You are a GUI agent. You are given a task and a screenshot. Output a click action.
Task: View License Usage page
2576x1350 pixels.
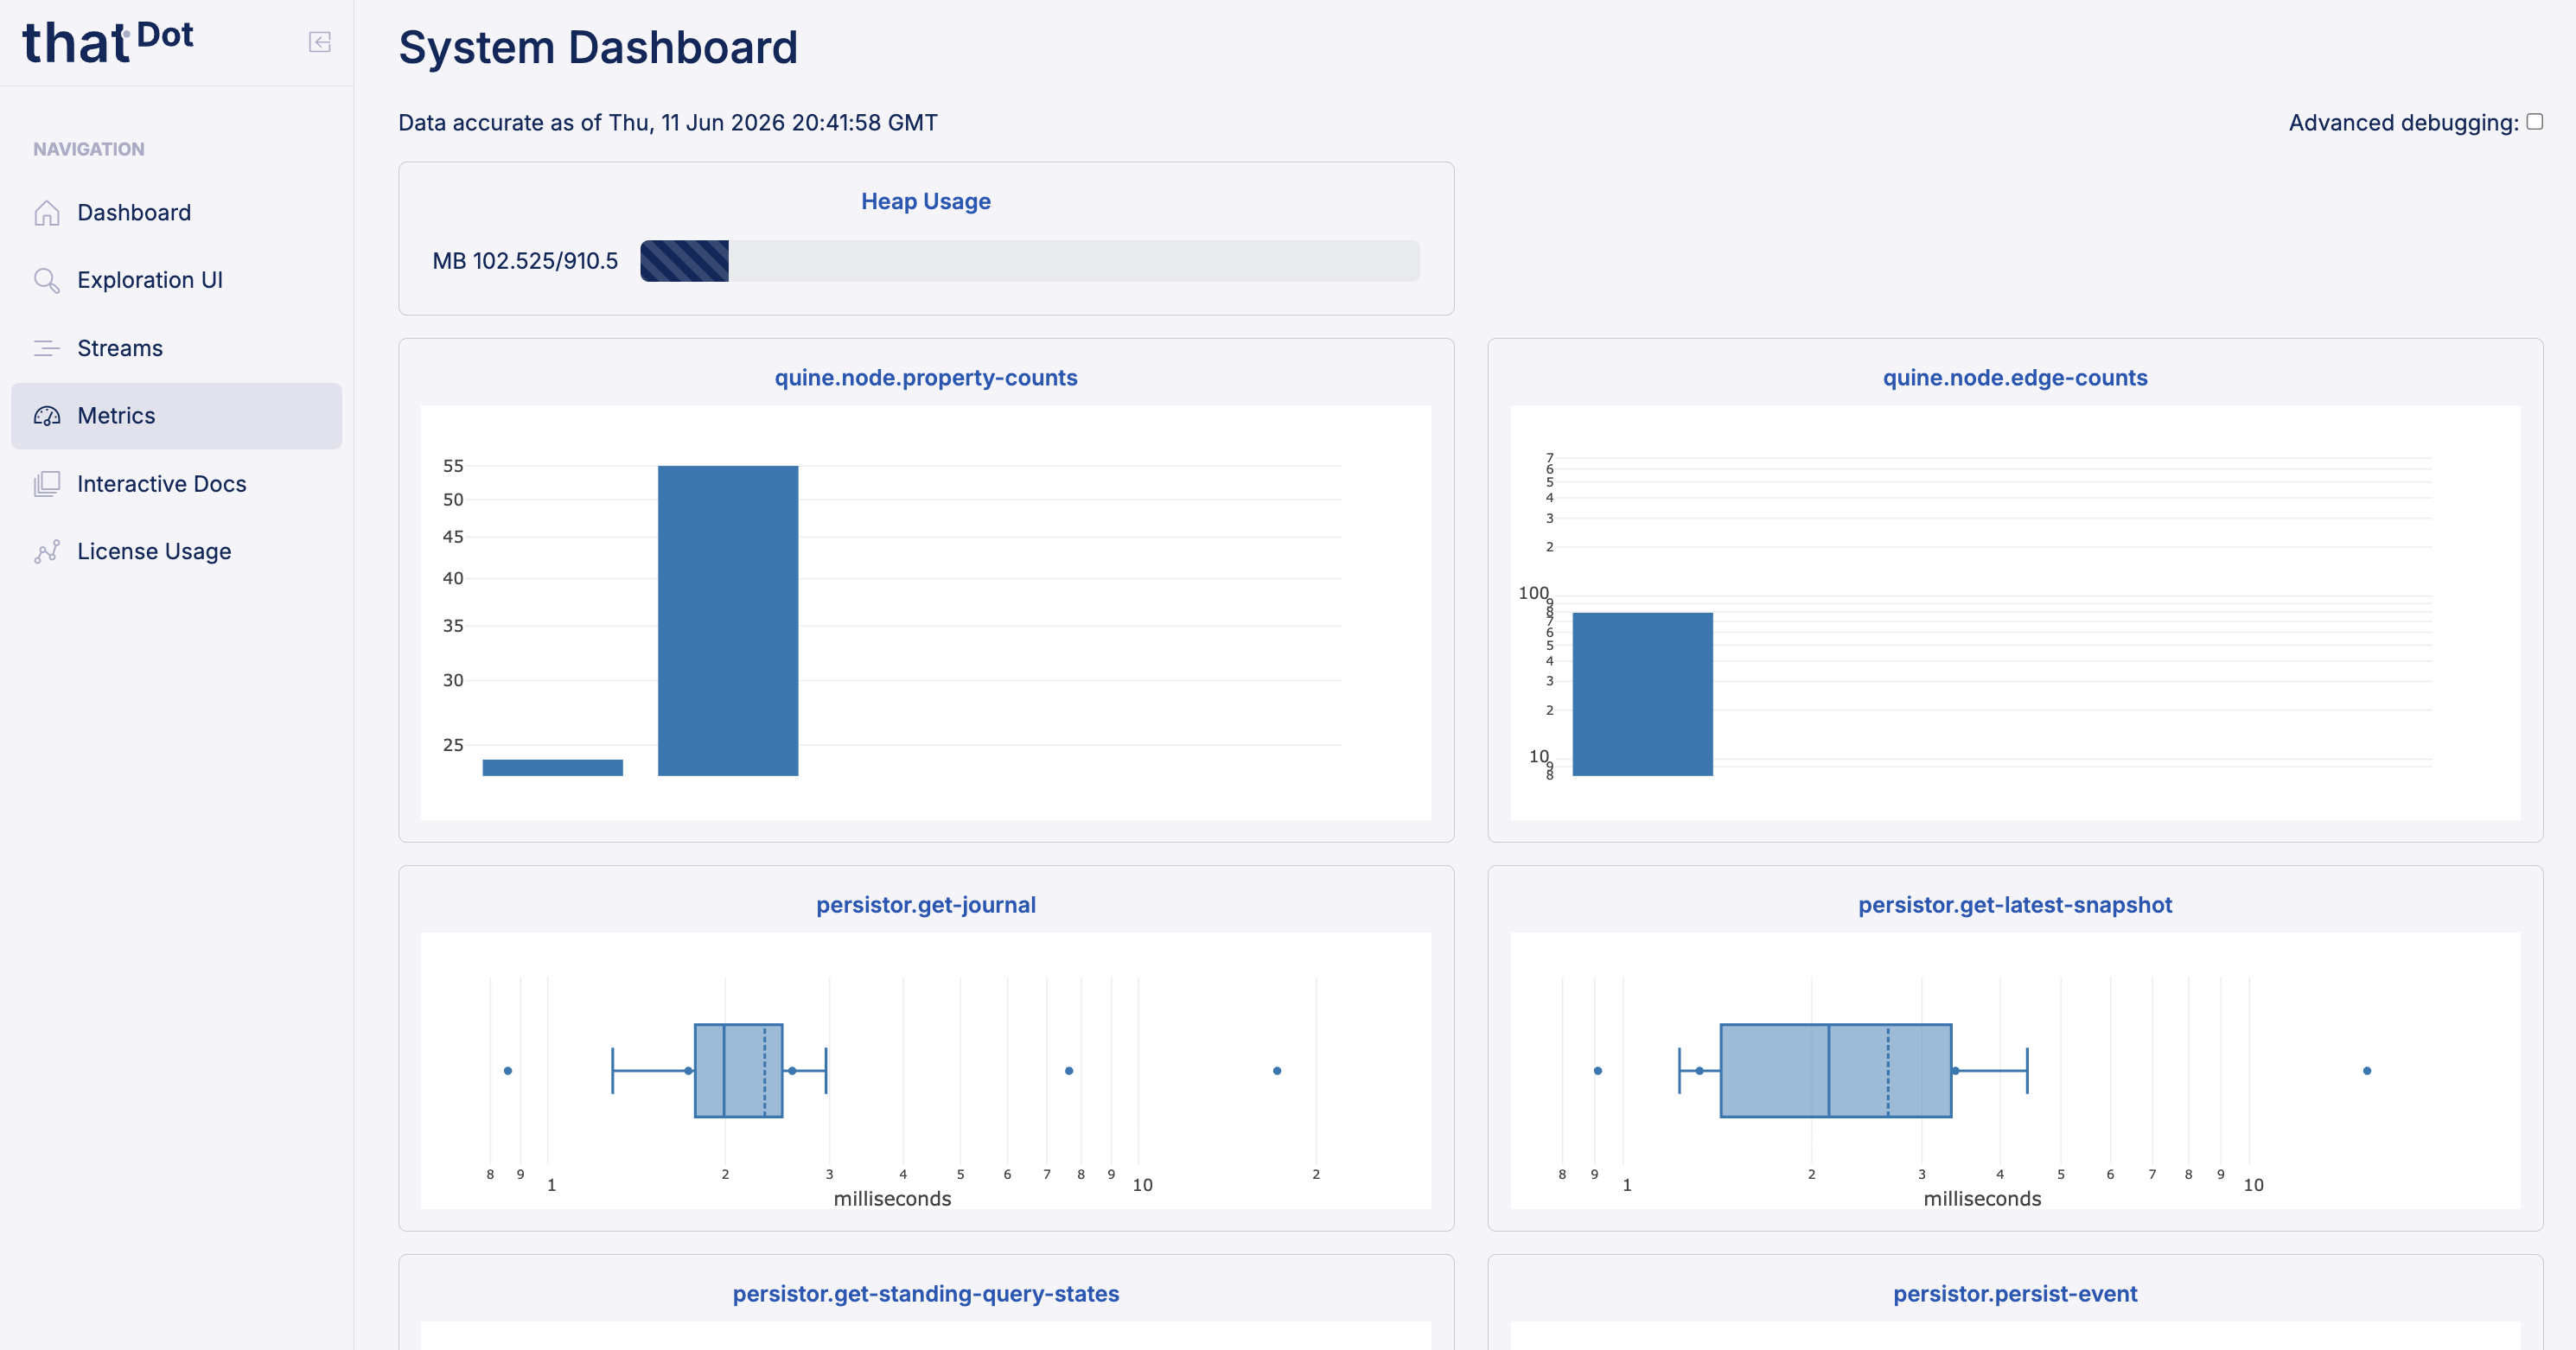click(x=176, y=552)
